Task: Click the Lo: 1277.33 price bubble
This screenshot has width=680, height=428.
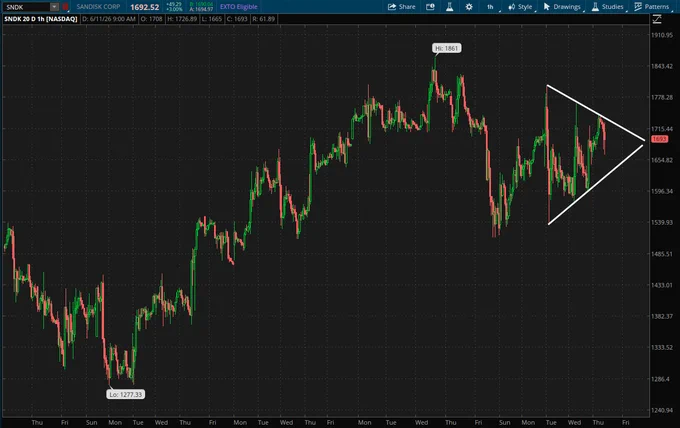Action: (x=126, y=394)
